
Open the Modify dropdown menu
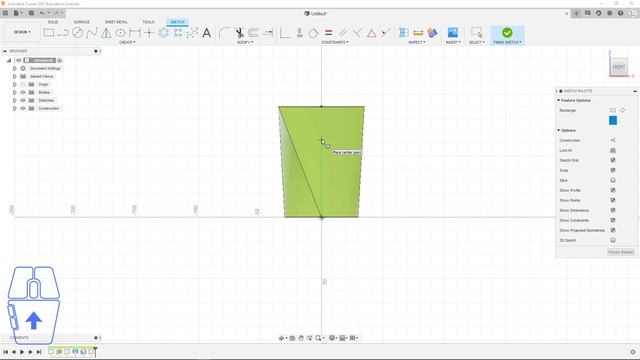click(245, 42)
